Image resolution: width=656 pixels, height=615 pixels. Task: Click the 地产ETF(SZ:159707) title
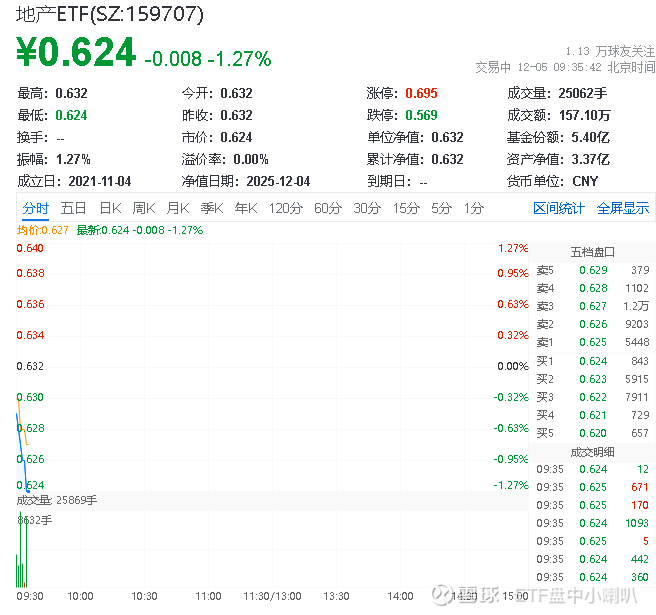pos(111,14)
